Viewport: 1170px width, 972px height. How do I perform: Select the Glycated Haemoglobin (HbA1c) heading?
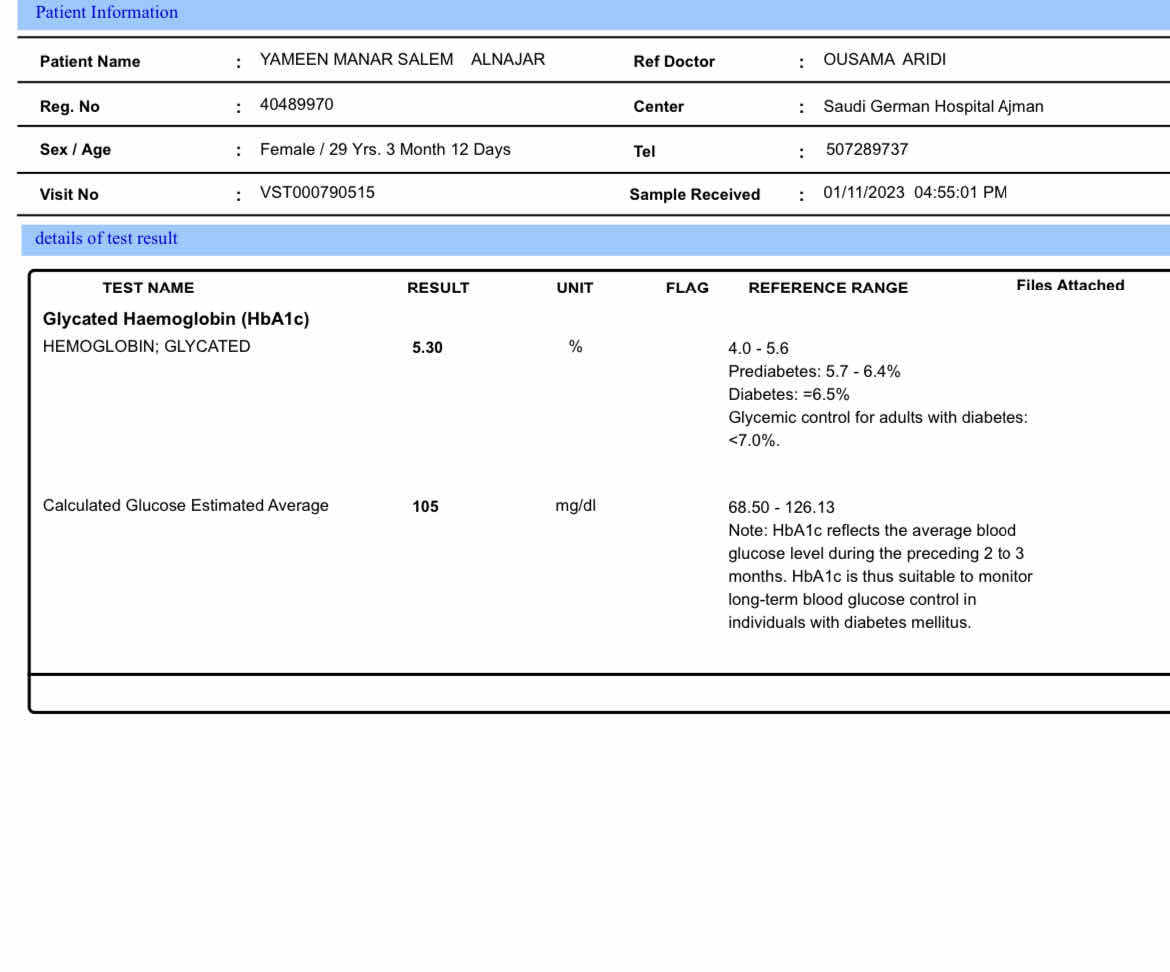tap(176, 319)
